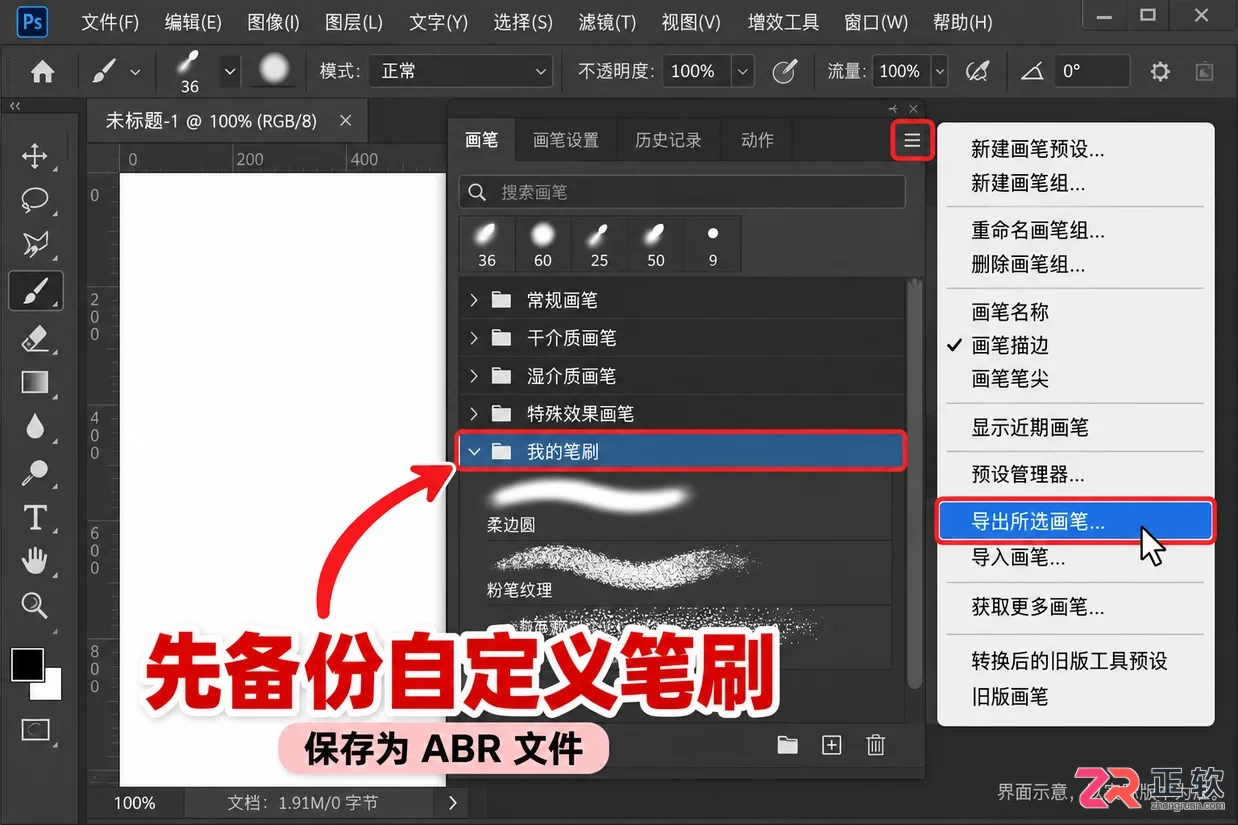Open the flow 100% dropdown arrow

[x=939, y=71]
